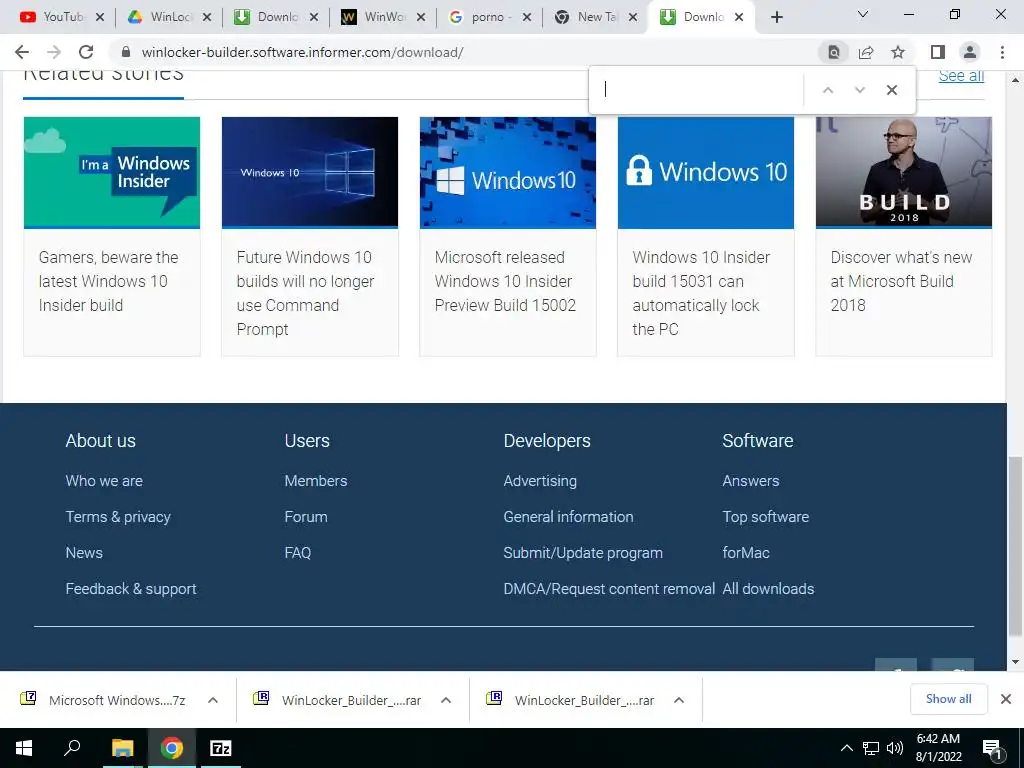Open the Advertising footer link
The height and width of the screenshot is (768, 1024).
click(x=539, y=481)
